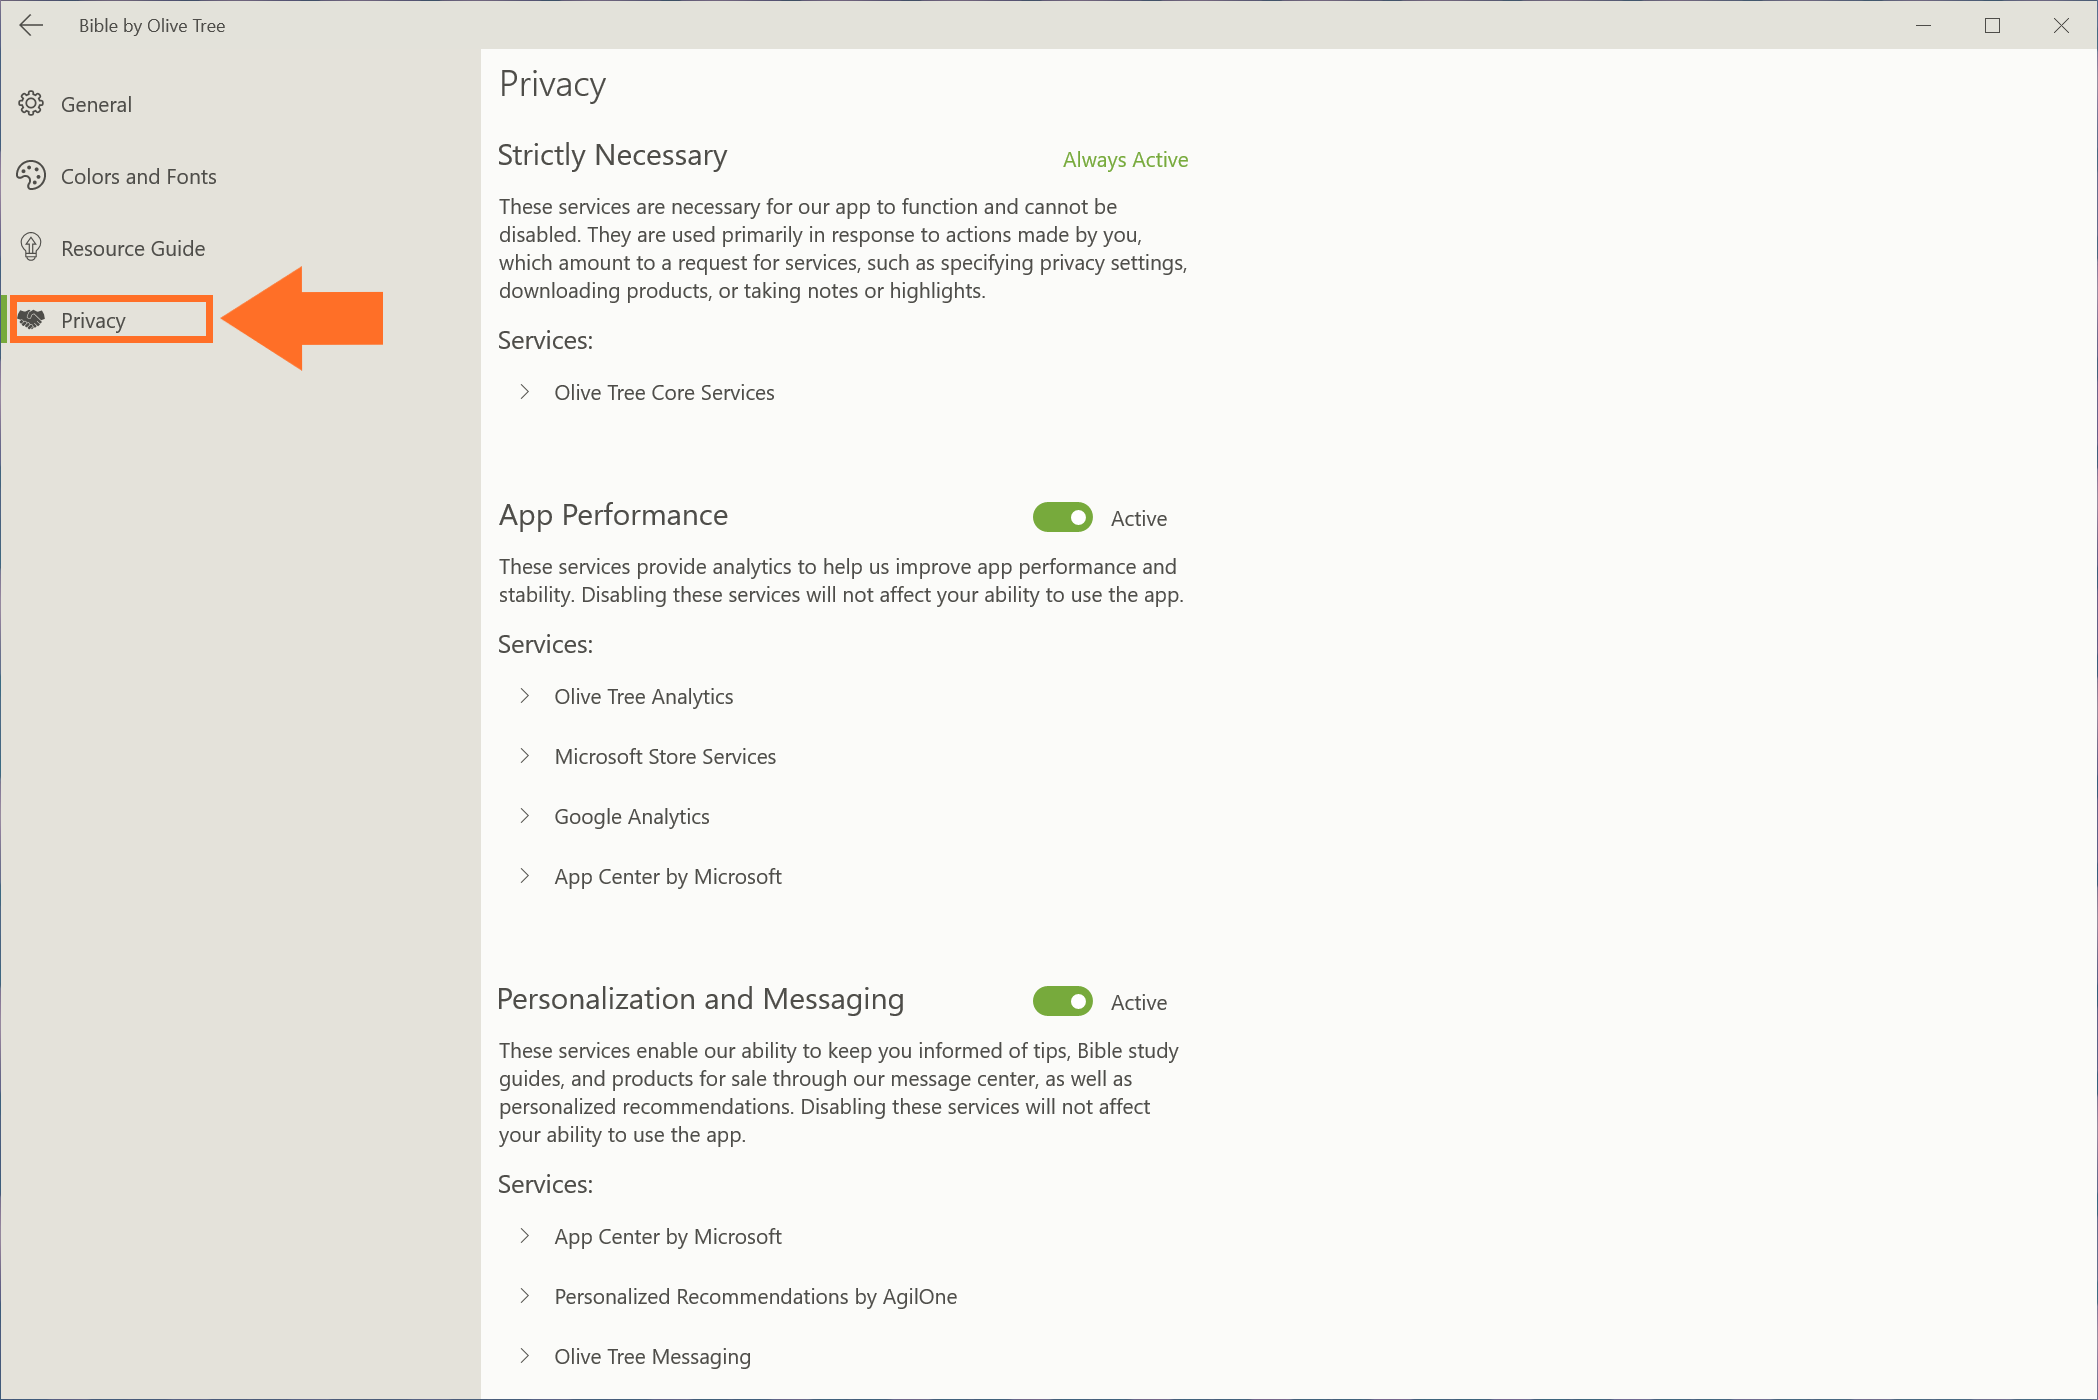2098x1400 pixels.
Task: Select the Privacy settings label
Action: pyautogui.click(x=93, y=321)
